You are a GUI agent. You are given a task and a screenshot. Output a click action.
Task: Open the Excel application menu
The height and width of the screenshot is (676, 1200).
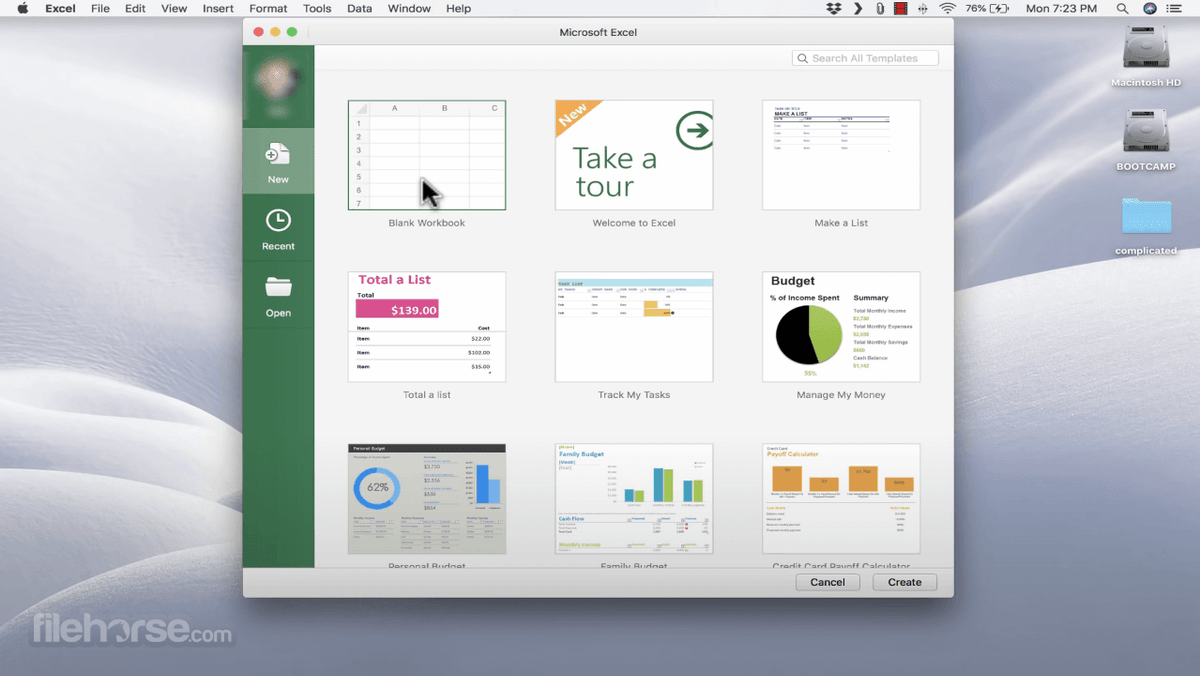(60, 9)
